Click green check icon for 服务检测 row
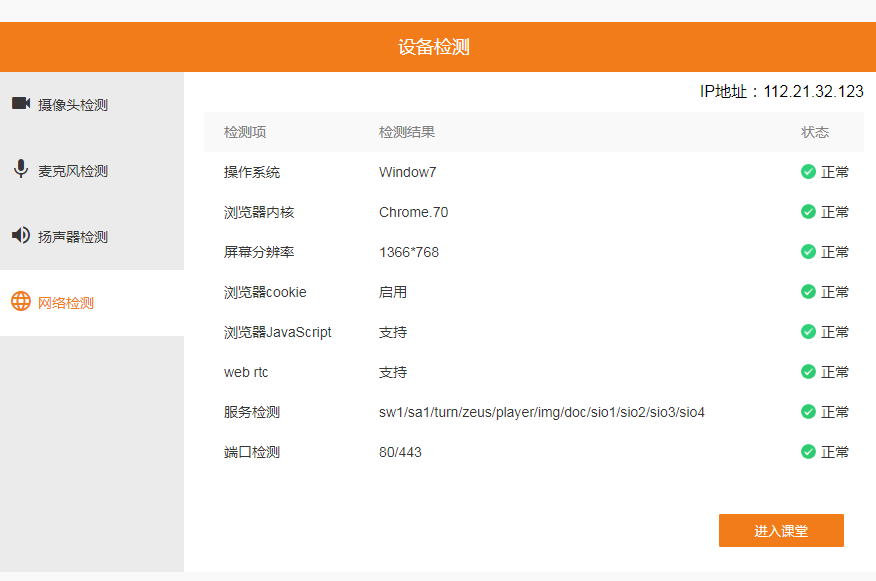This screenshot has height=581, width=876. tap(808, 412)
